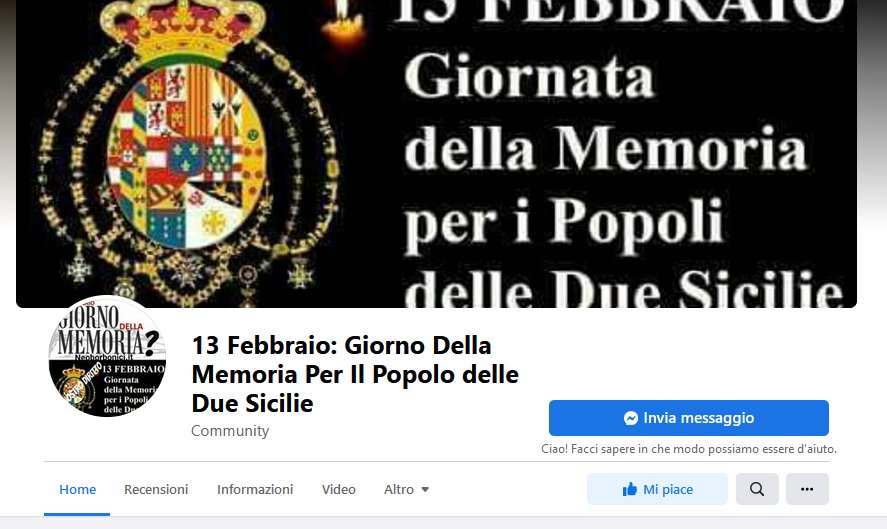Expand the Altro dropdown arrow
Screen dimensions: 887x529
click(x=425, y=489)
